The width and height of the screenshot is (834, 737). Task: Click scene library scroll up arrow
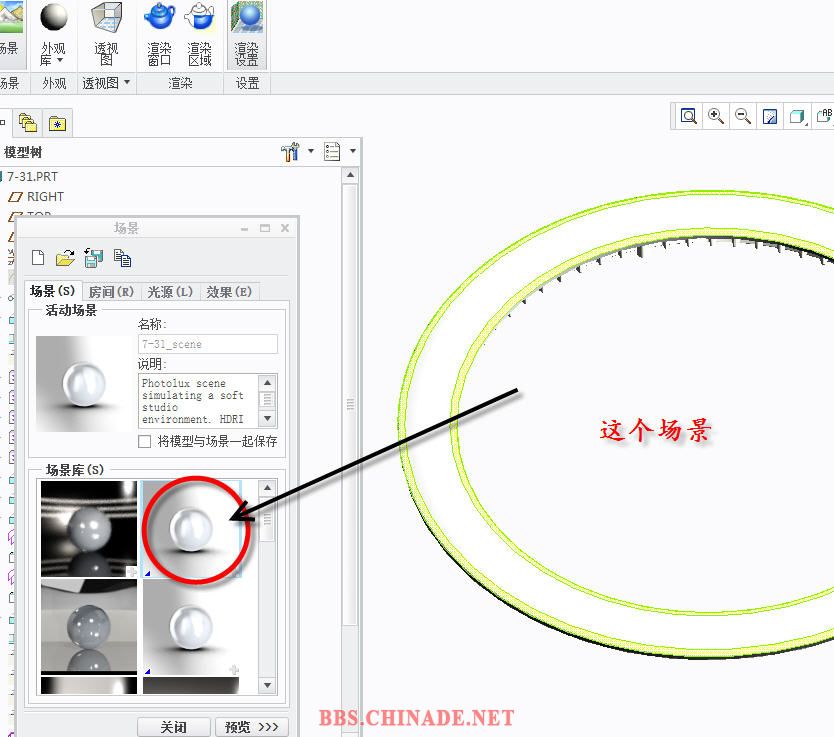pos(268,488)
